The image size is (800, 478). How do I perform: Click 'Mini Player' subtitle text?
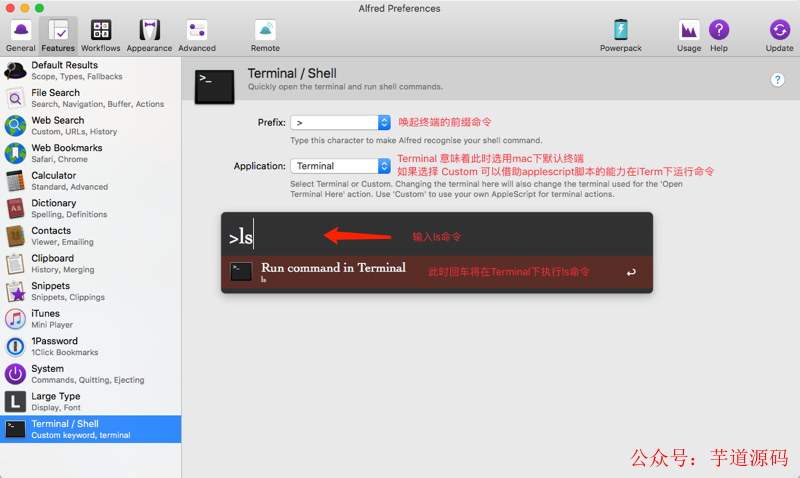(x=52, y=324)
